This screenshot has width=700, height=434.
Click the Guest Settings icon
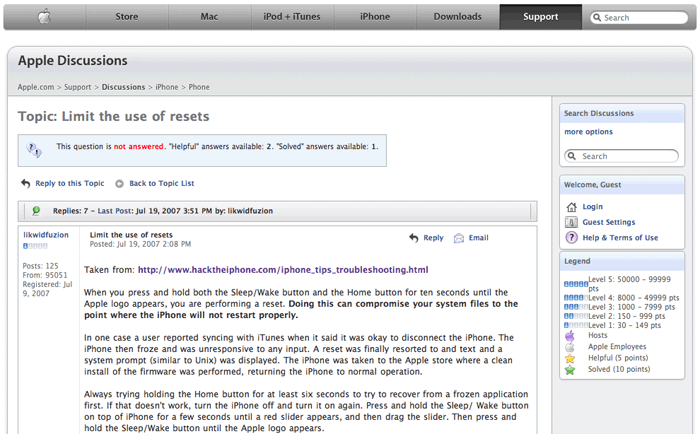pyautogui.click(x=571, y=222)
